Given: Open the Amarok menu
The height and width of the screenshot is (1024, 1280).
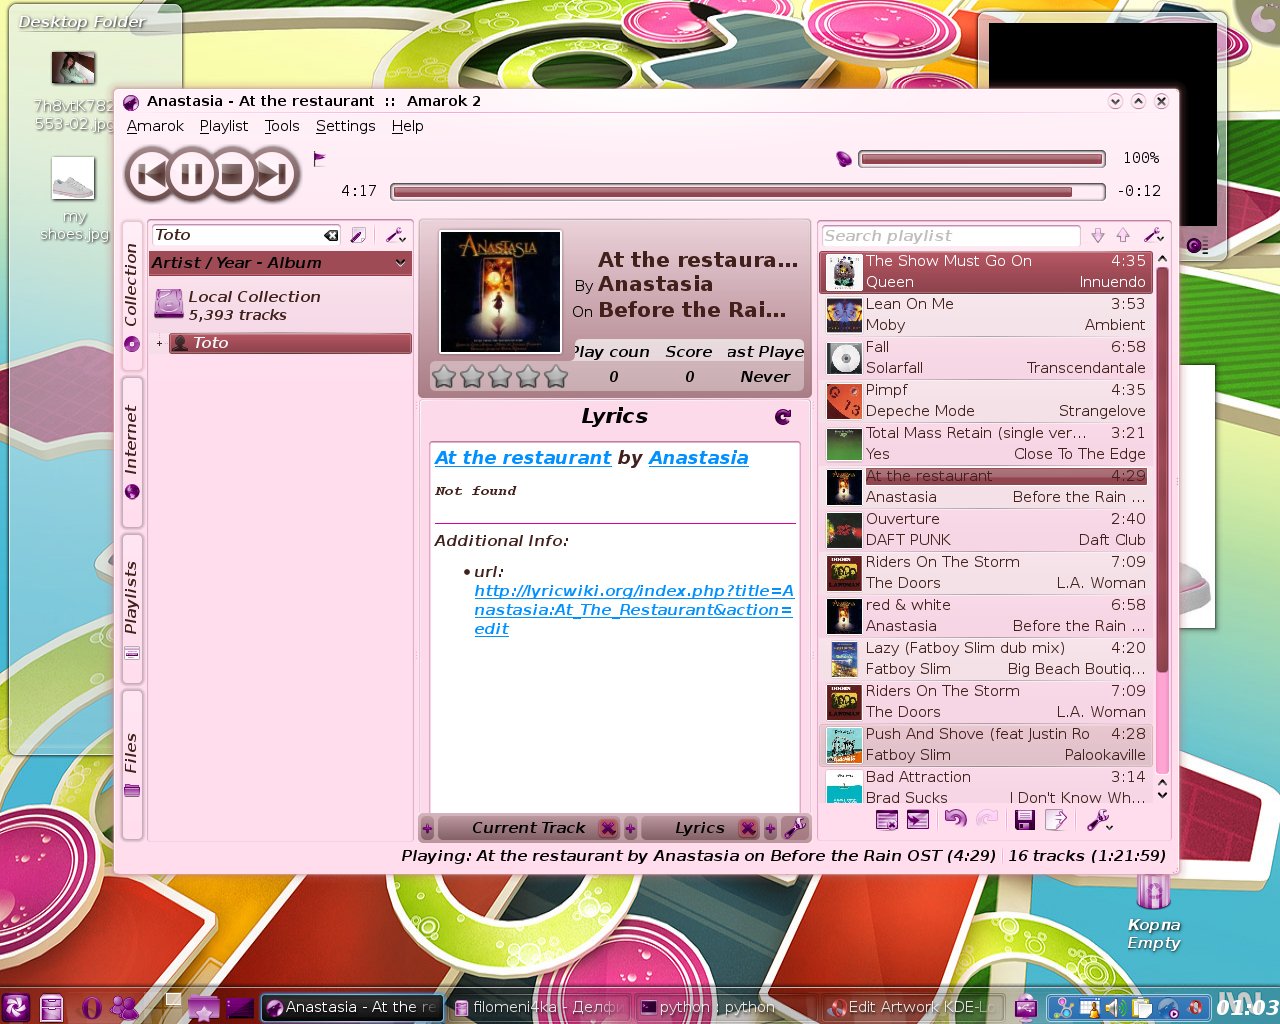Looking at the screenshot, I should tap(155, 126).
